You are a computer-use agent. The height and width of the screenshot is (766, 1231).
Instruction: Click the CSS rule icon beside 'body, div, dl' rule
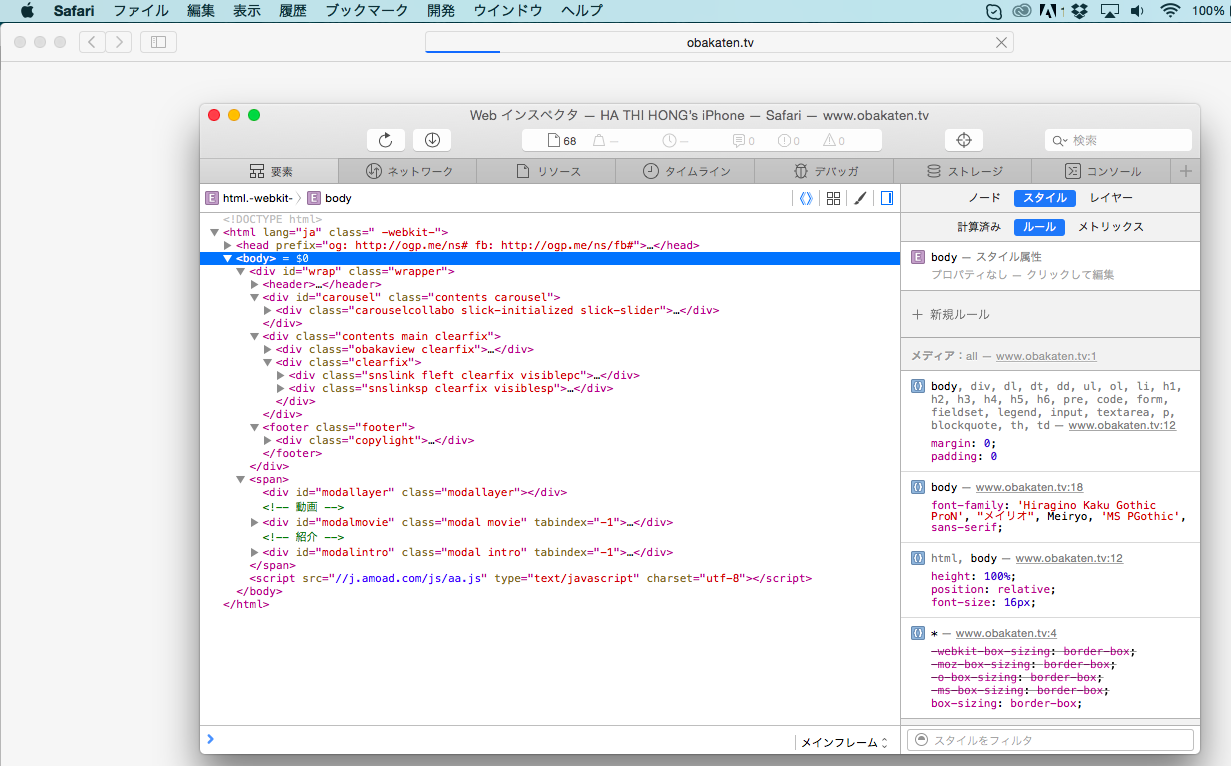(918, 386)
